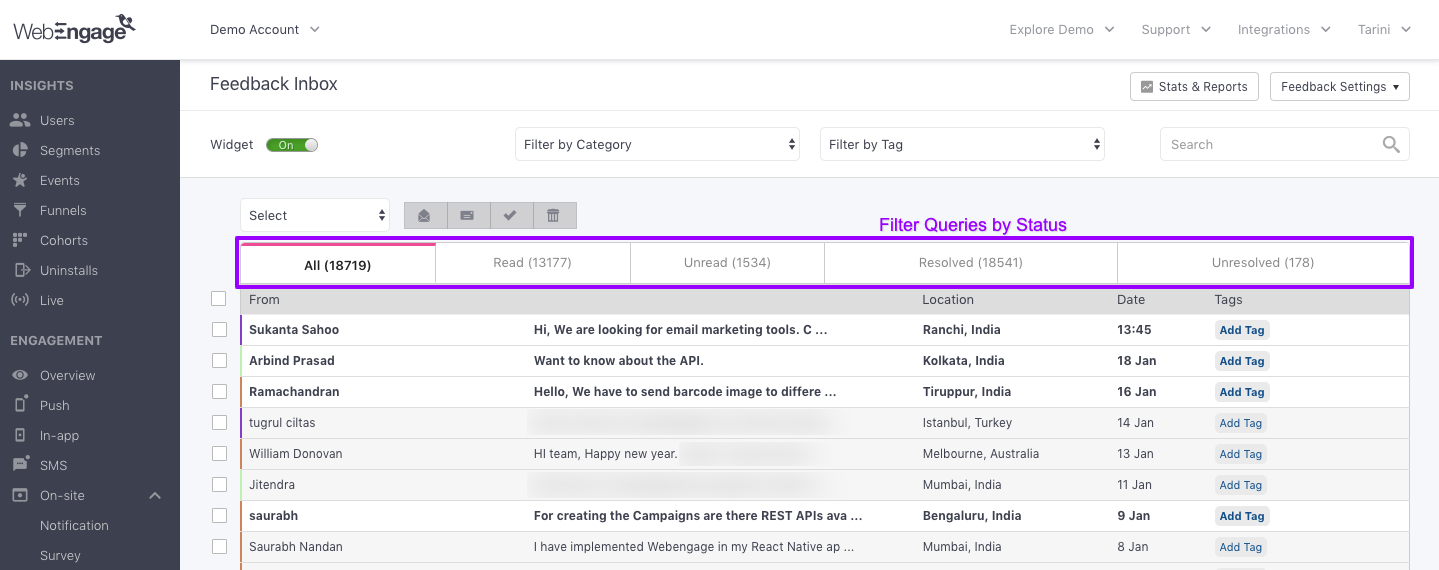Screen dimensions: 1439x570
Task: Add Tag to Arbind Prasad's feedback
Action: pos(1242,361)
